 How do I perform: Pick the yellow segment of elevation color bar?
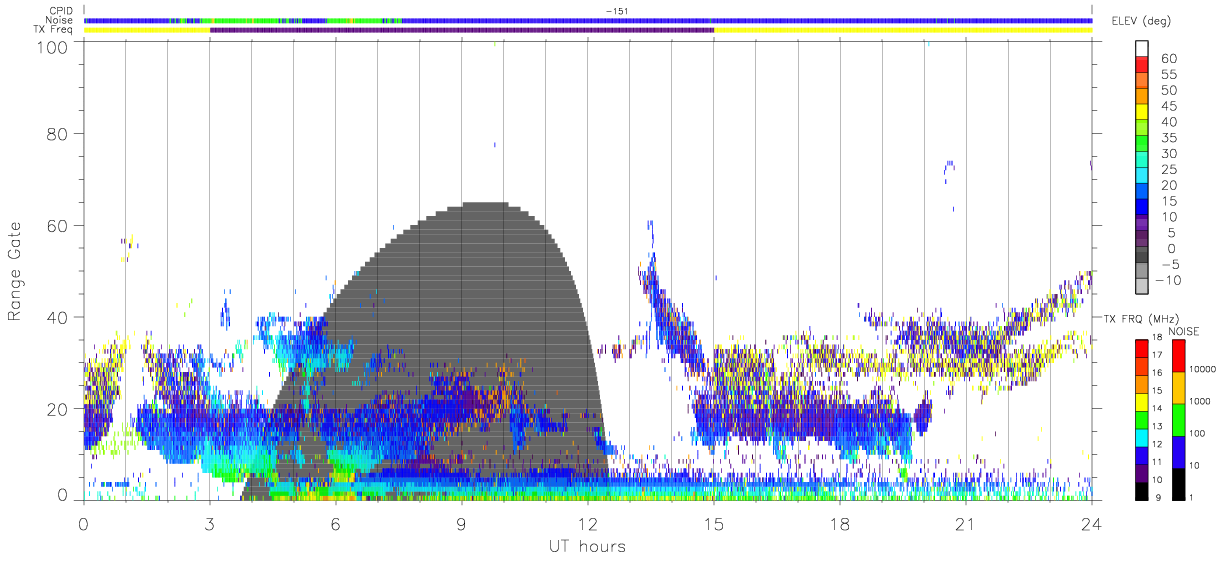click(1142, 112)
